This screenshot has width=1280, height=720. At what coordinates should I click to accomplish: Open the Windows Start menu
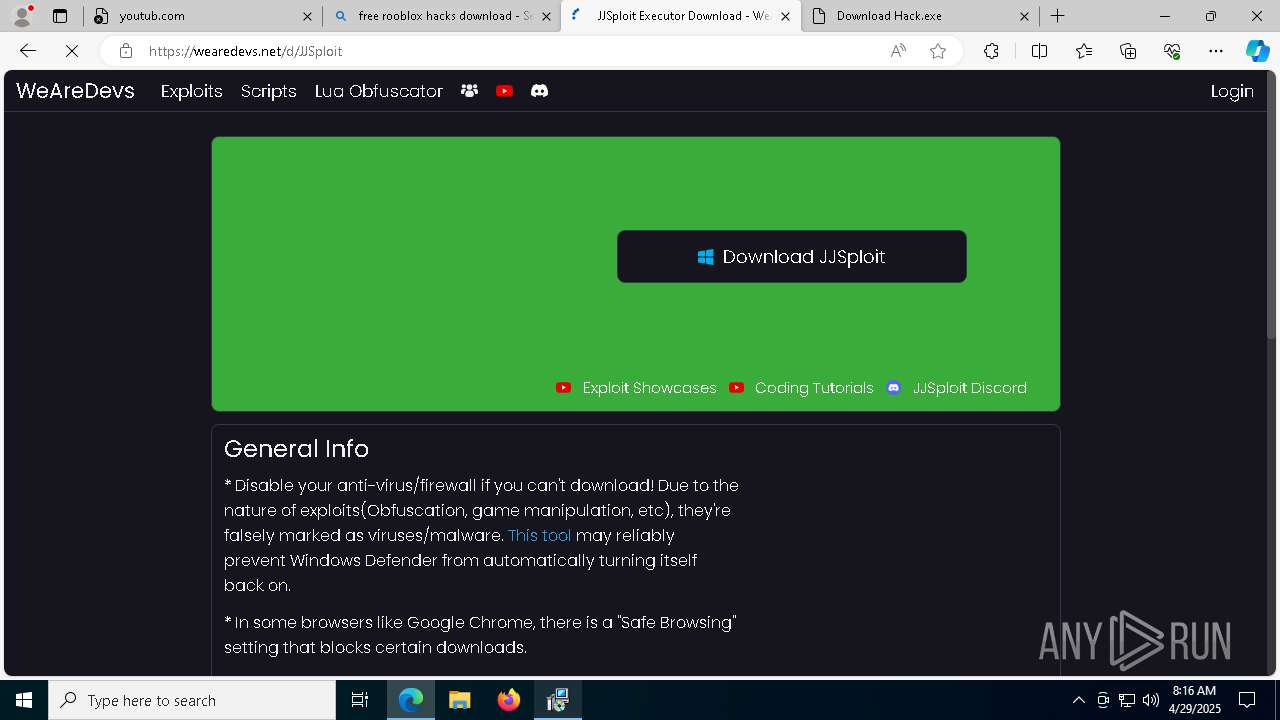(x=24, y=700)
